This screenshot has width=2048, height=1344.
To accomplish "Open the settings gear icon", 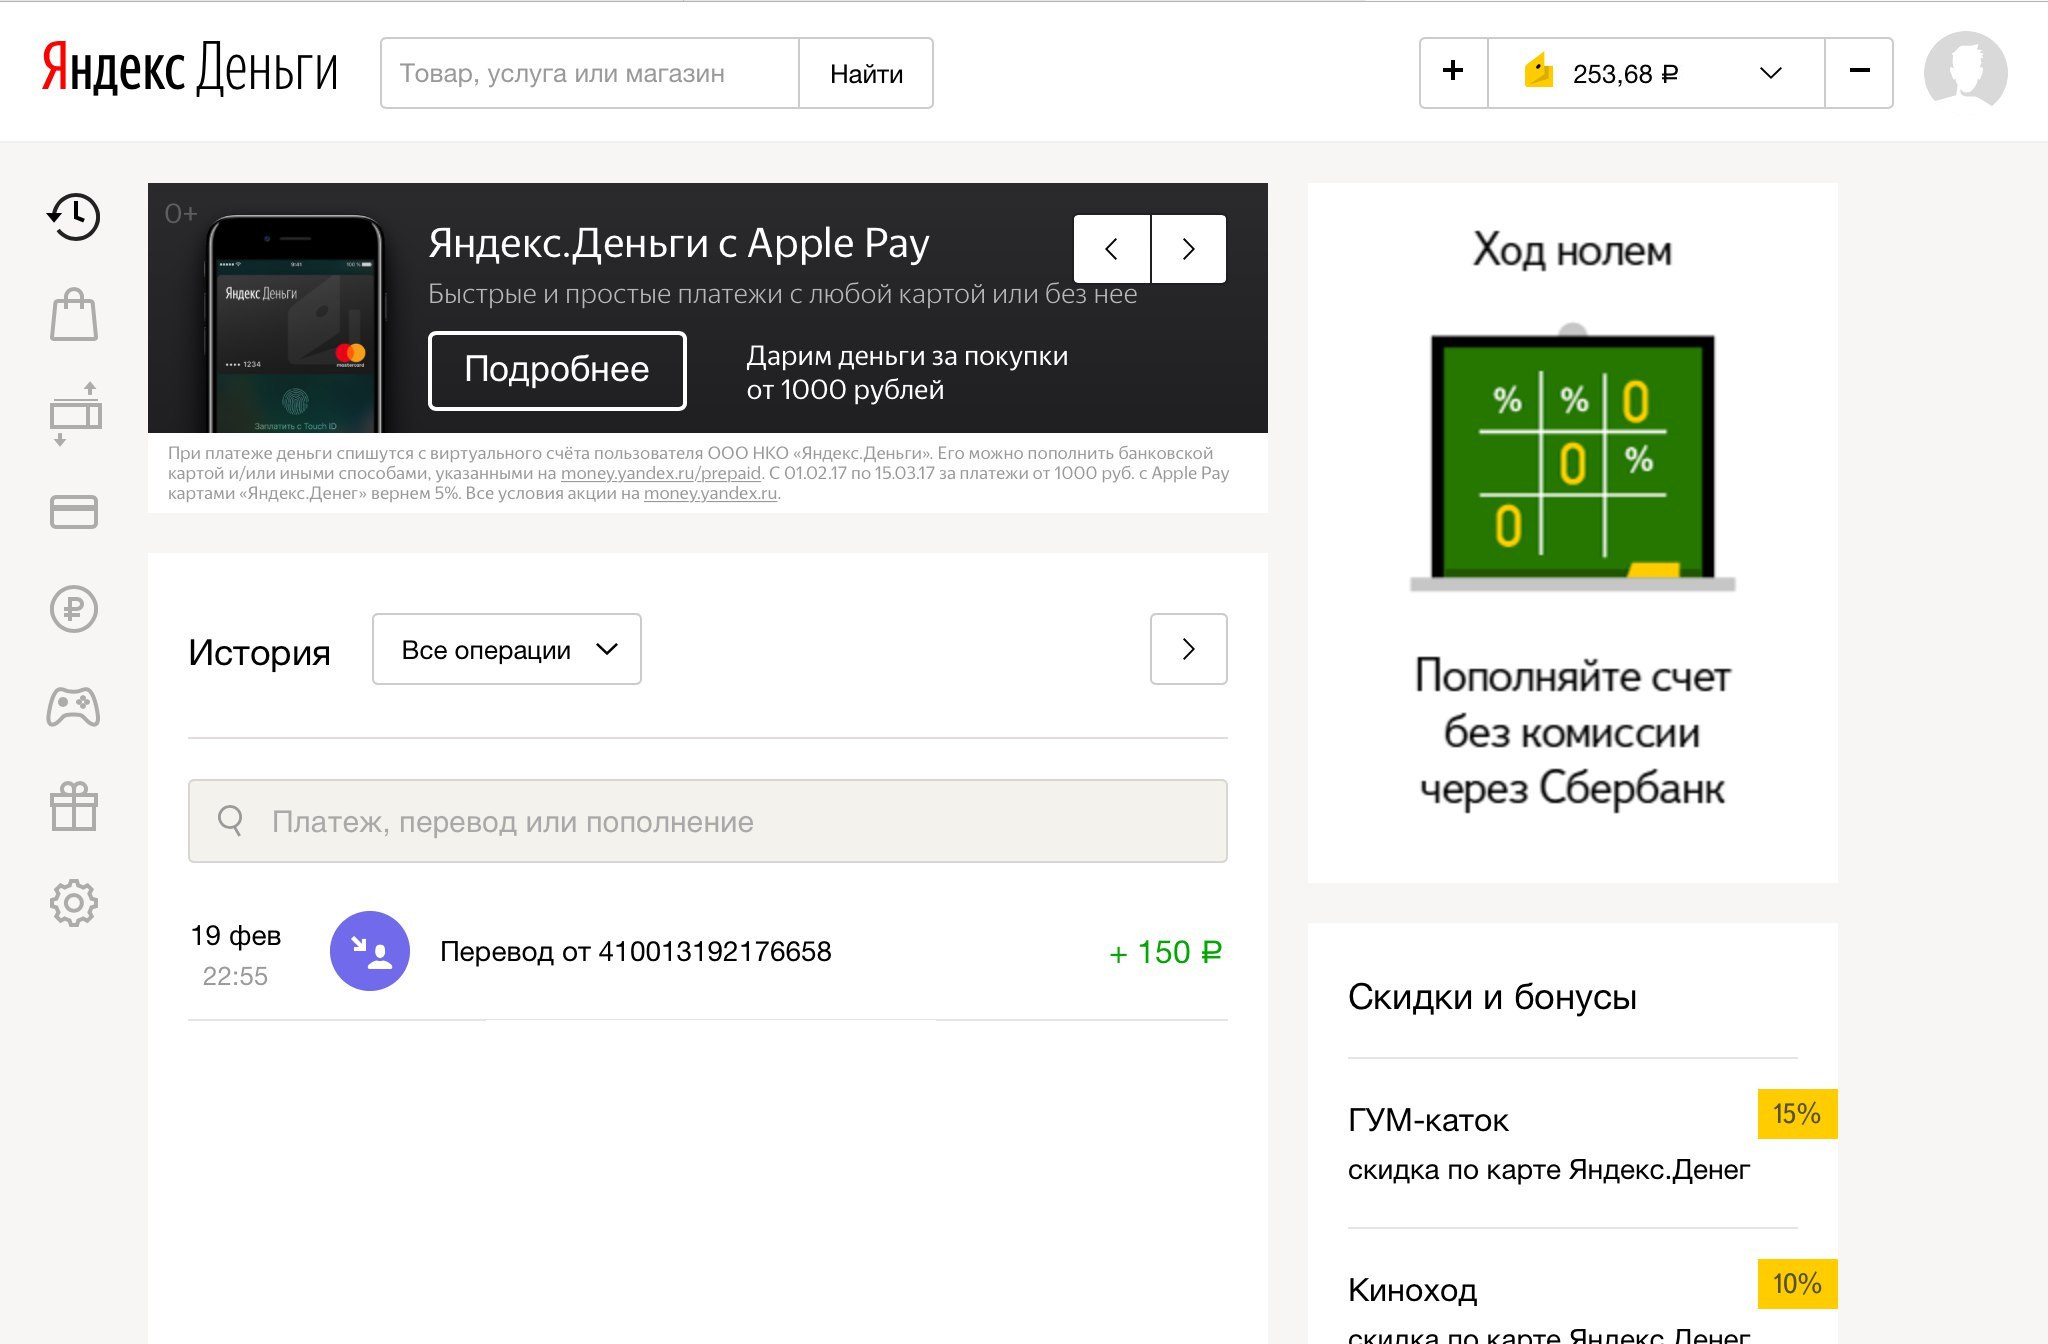I will click(x=74, y=903).
